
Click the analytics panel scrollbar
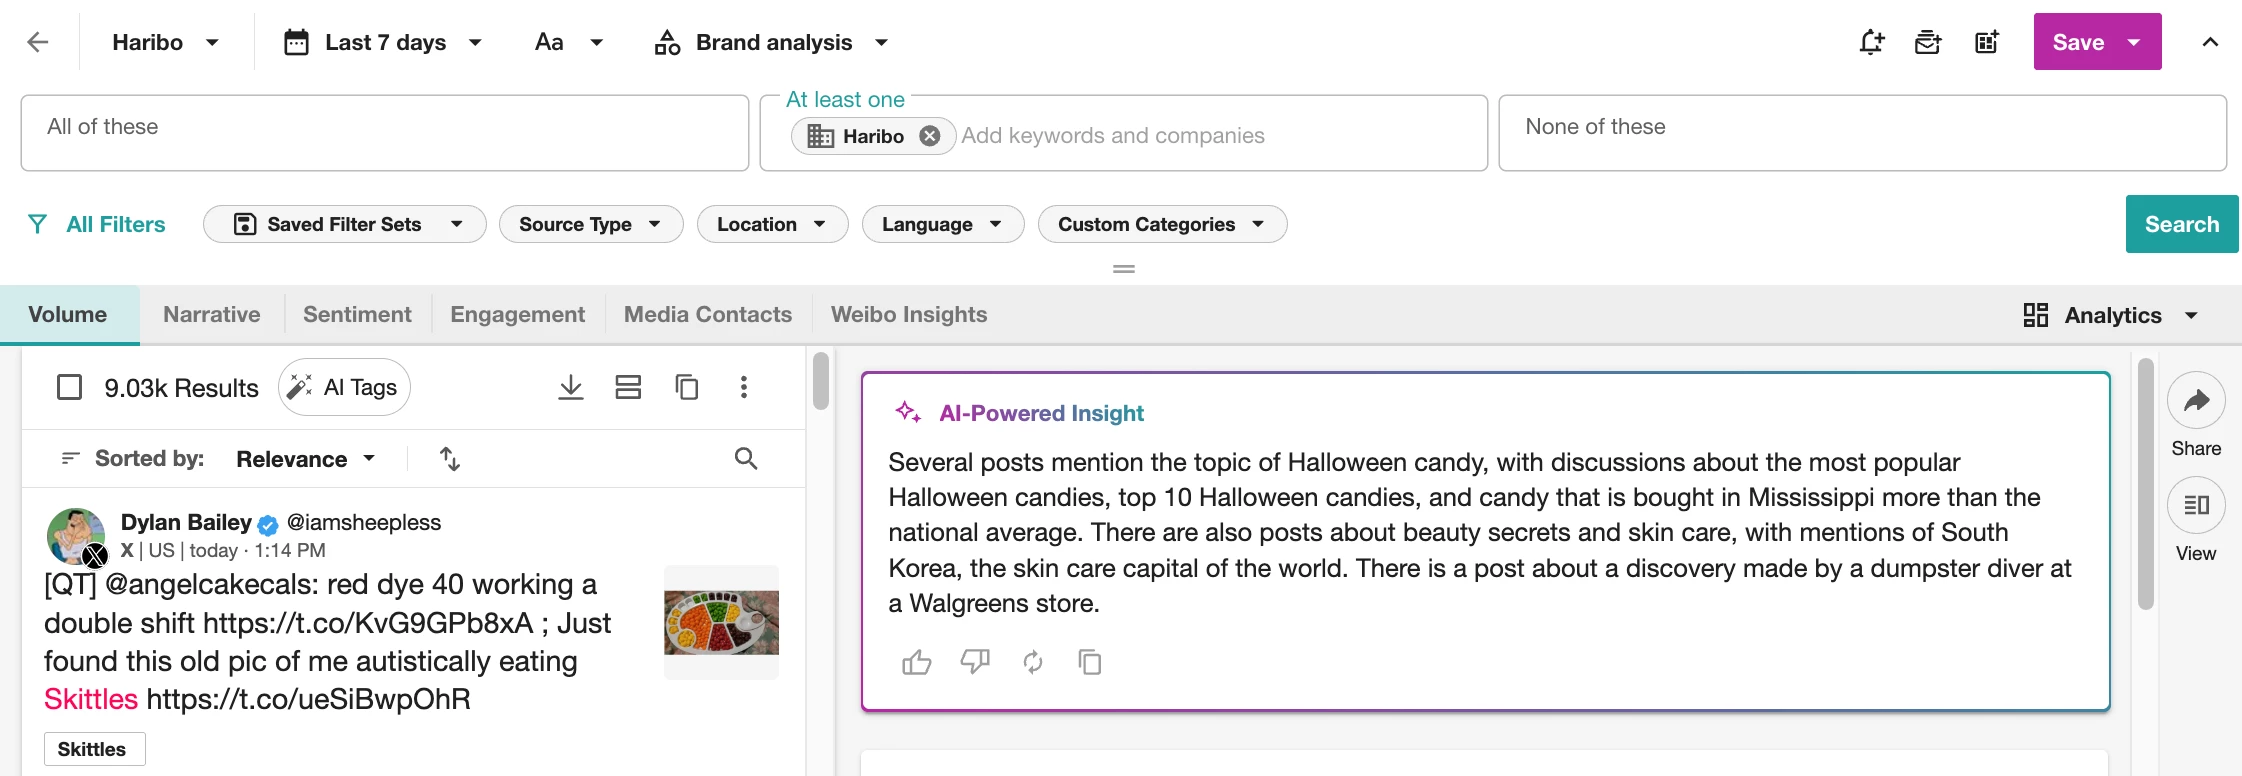tap(2145, 483)
